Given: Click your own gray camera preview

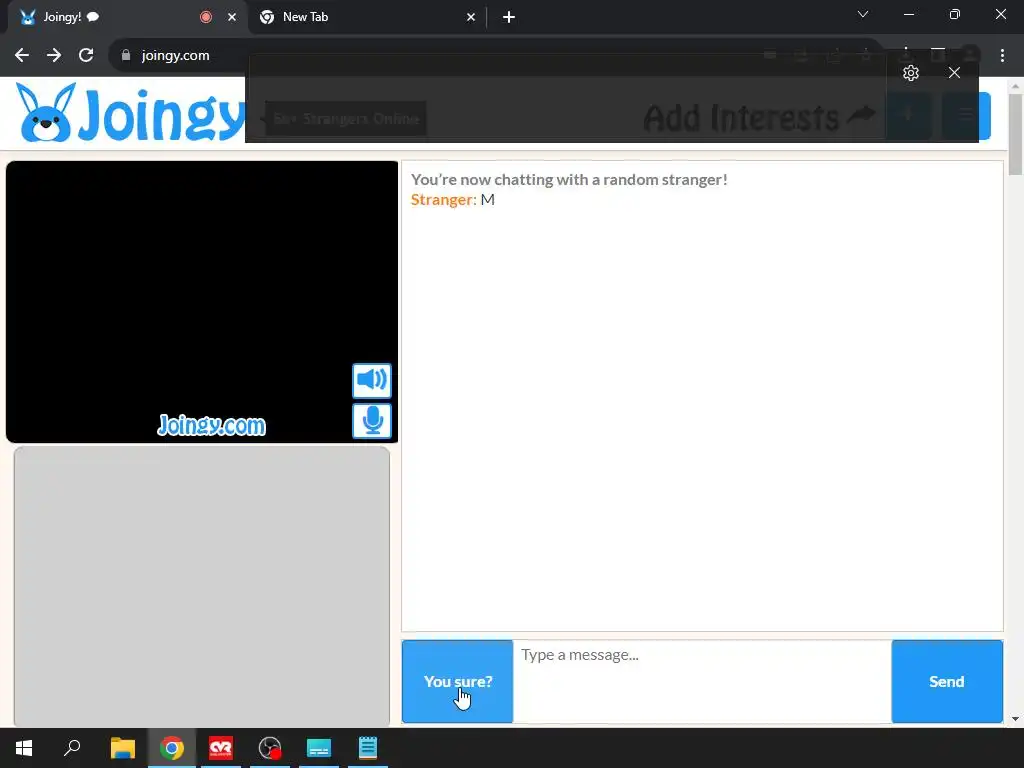Looking at the screenshot, I should coord(202,586).
